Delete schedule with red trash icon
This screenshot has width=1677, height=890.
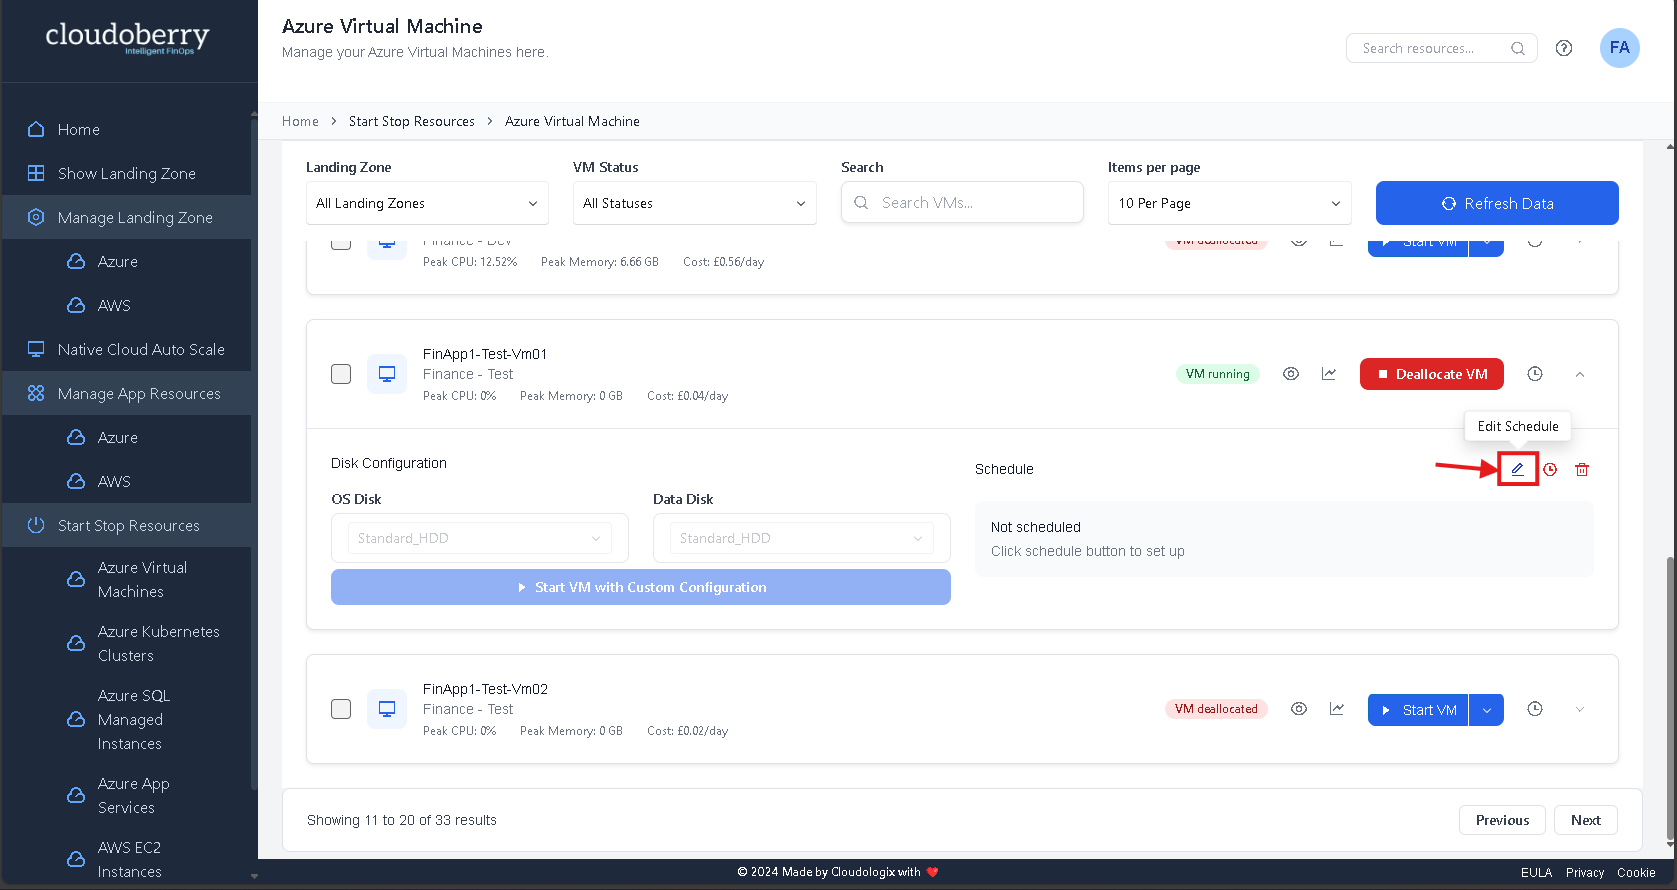[1582, 469]
